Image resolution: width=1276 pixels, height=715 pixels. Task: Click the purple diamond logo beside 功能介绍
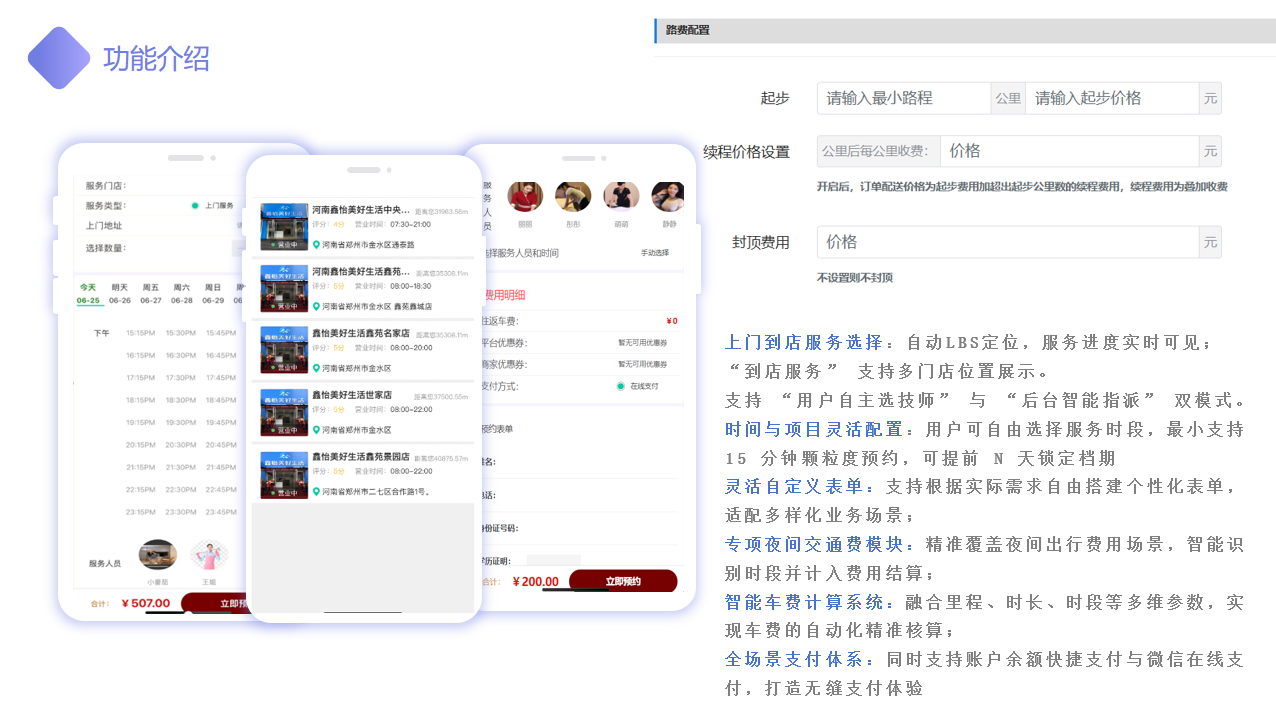coord(59,58)
